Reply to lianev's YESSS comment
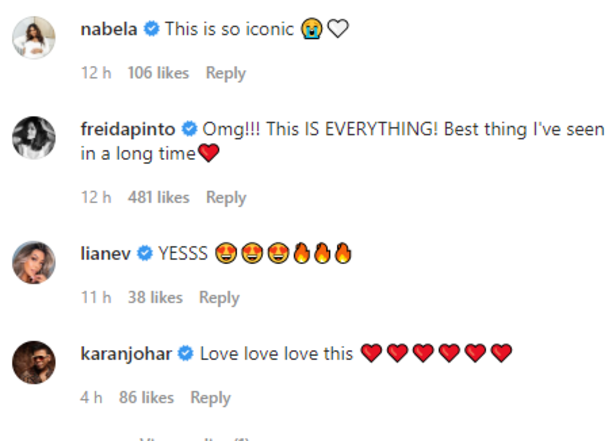The height and width of the screenshot is (441, 616). click(x=219, y=297)
